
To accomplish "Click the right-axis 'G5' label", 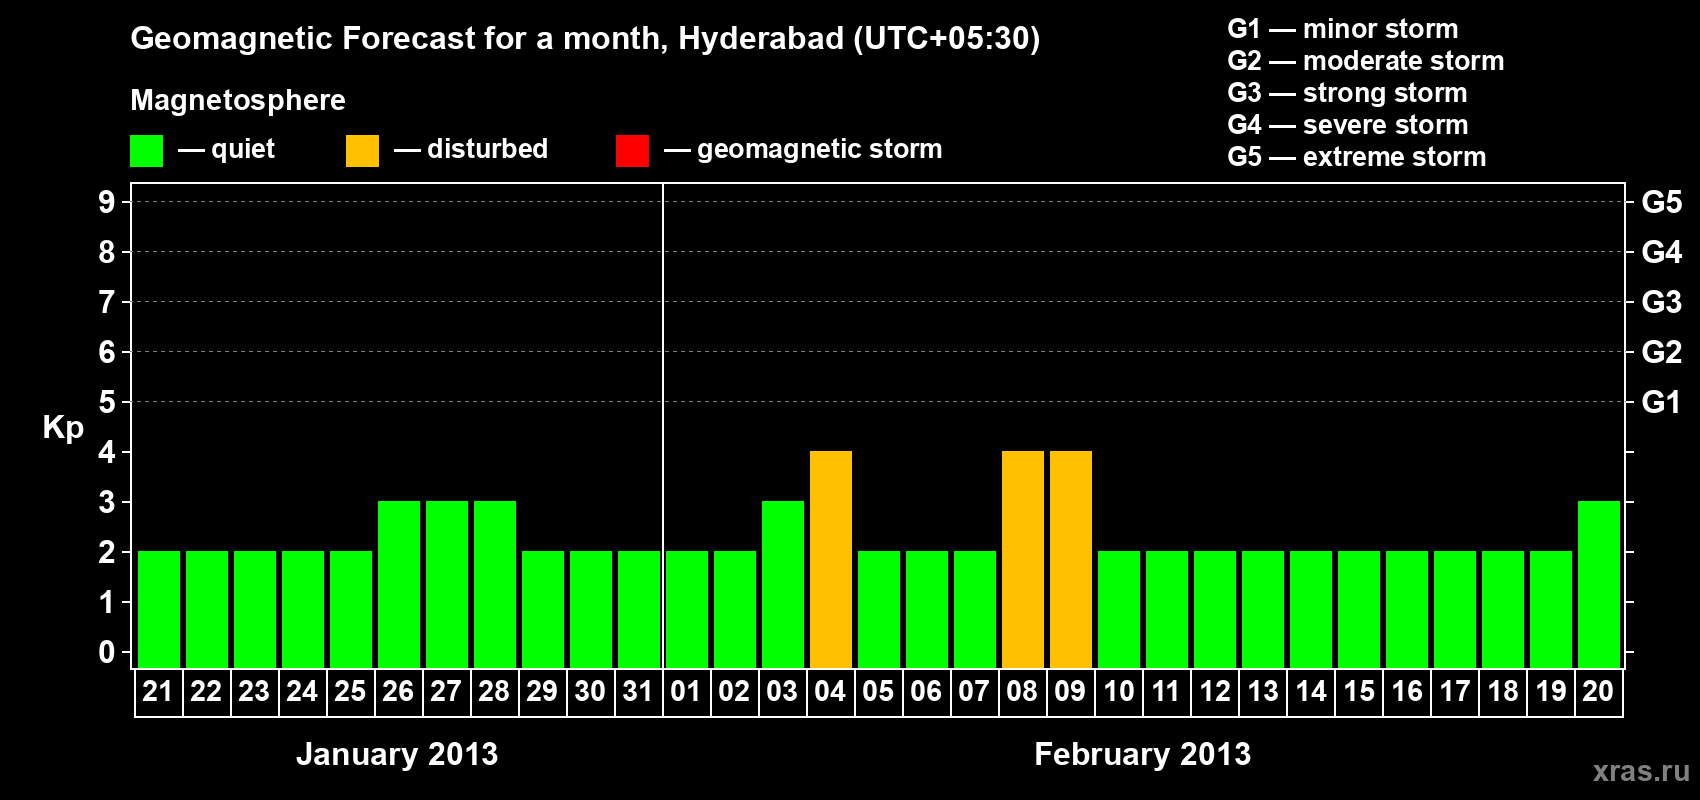I will coord(1662,202).
